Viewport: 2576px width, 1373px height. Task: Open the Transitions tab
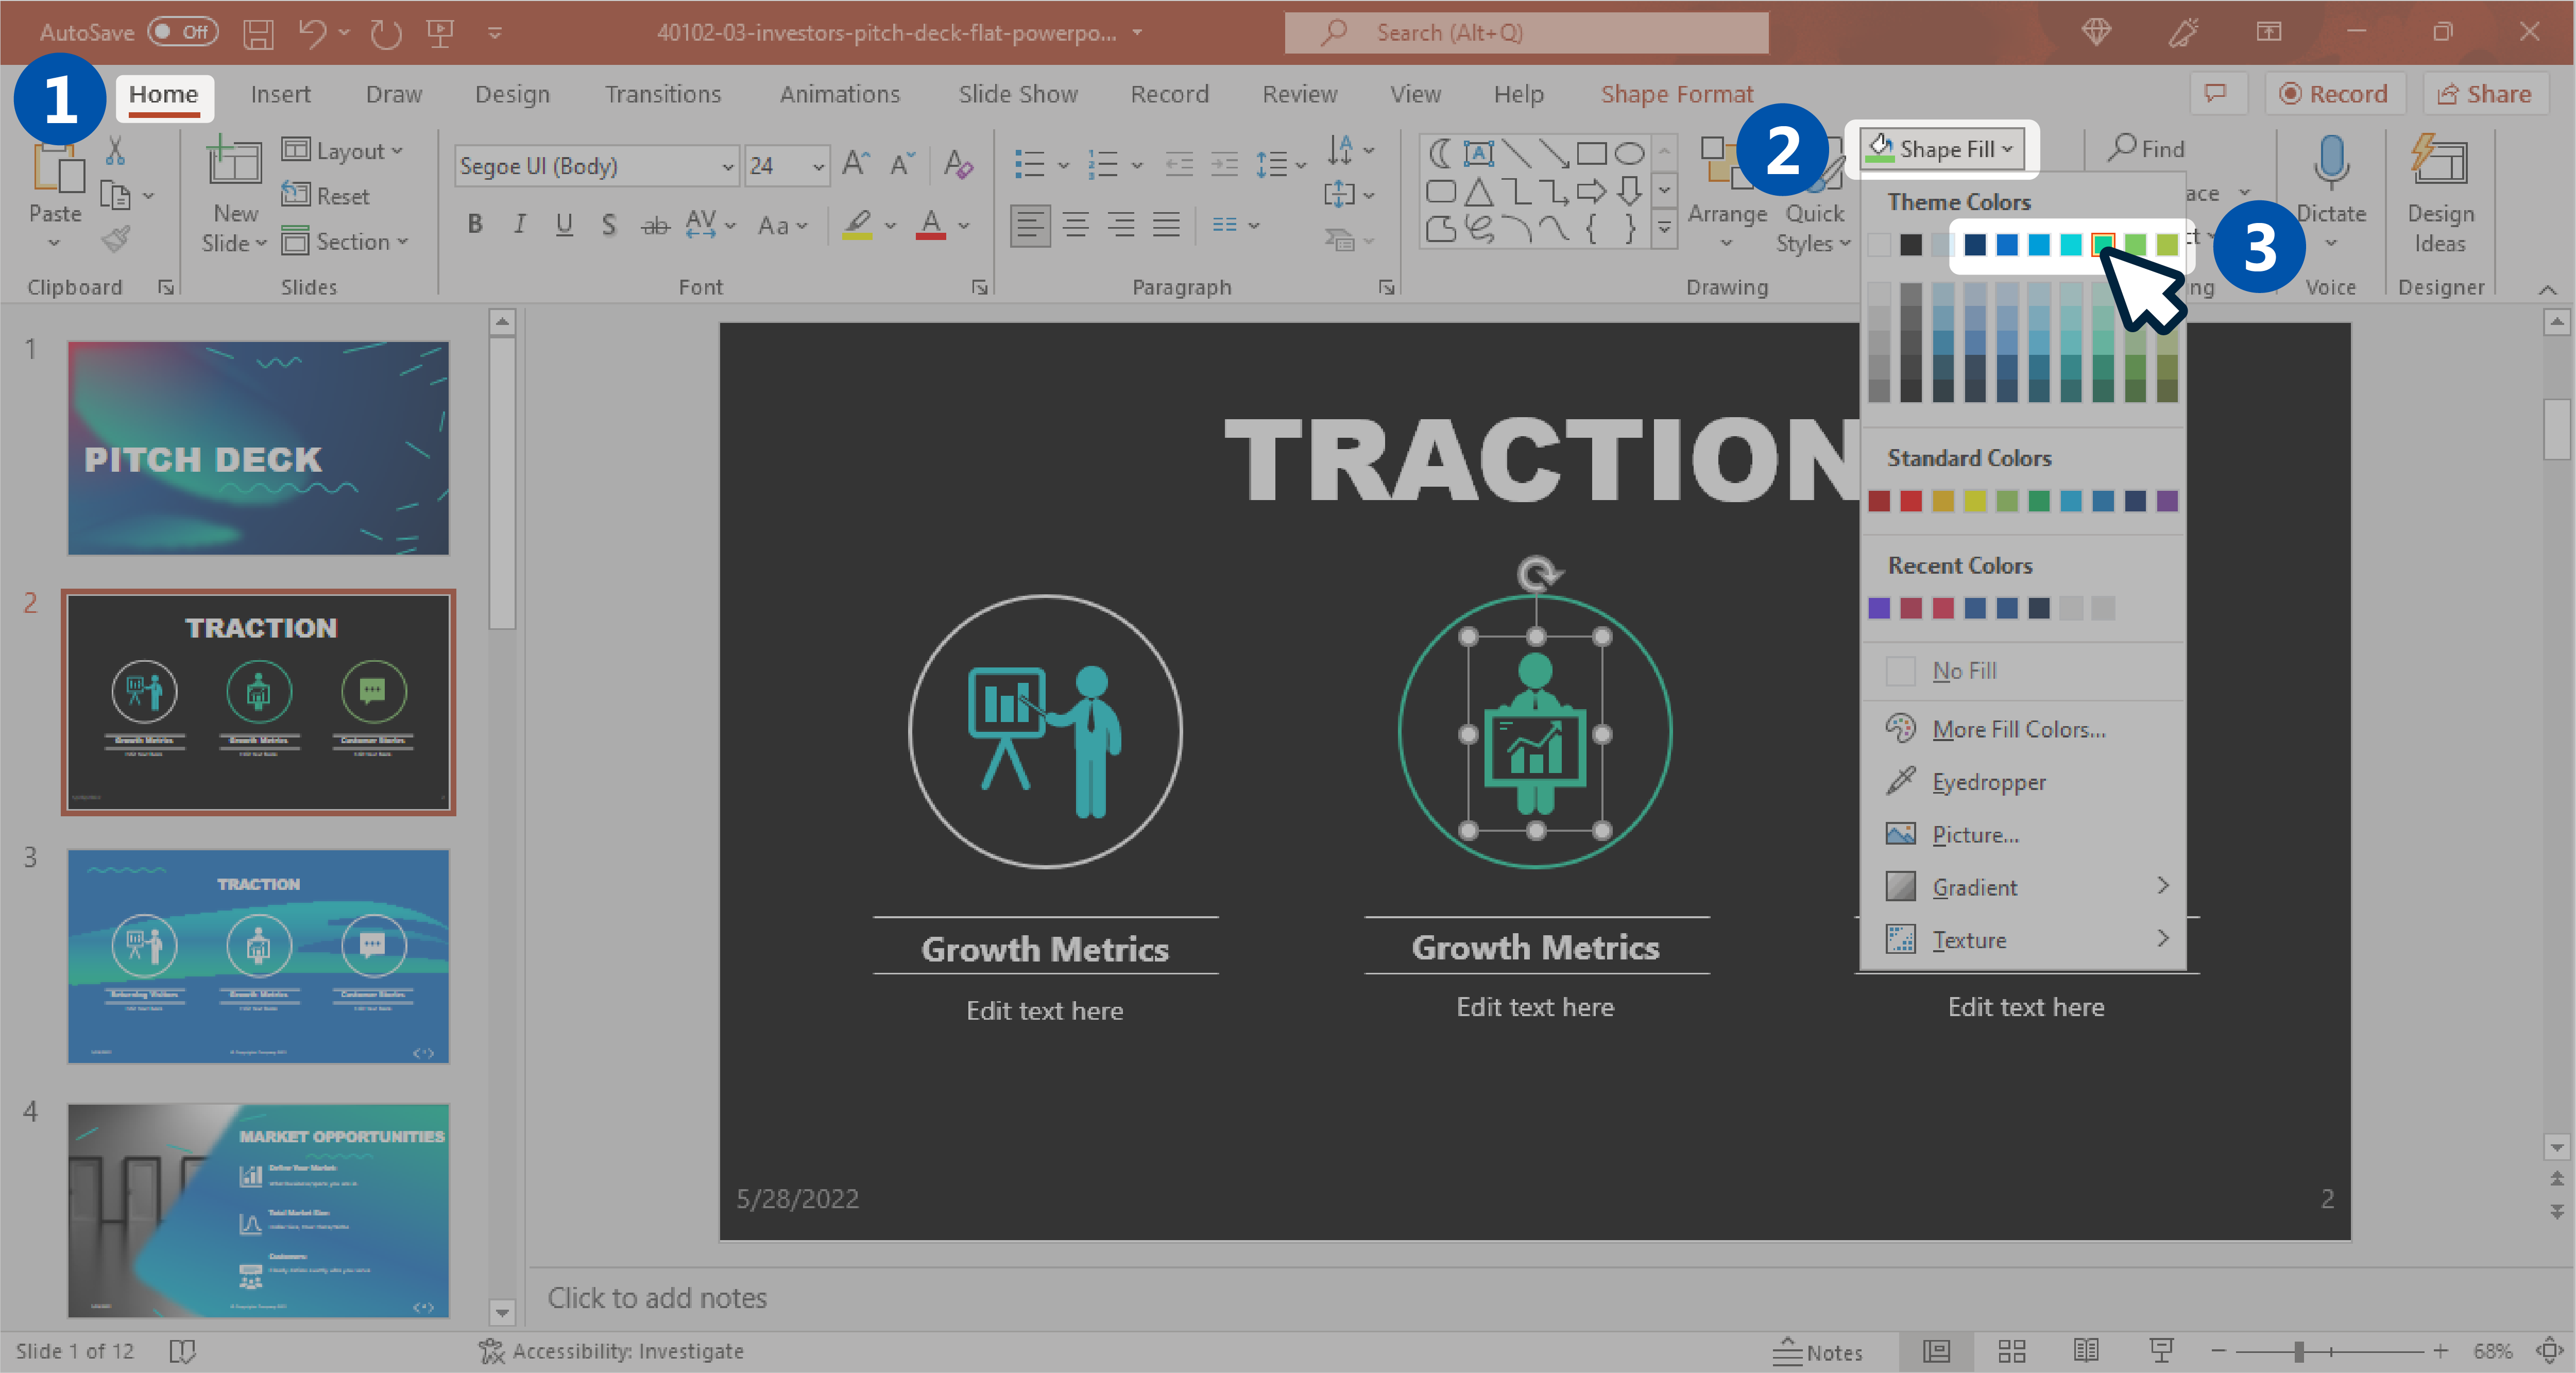662,94
